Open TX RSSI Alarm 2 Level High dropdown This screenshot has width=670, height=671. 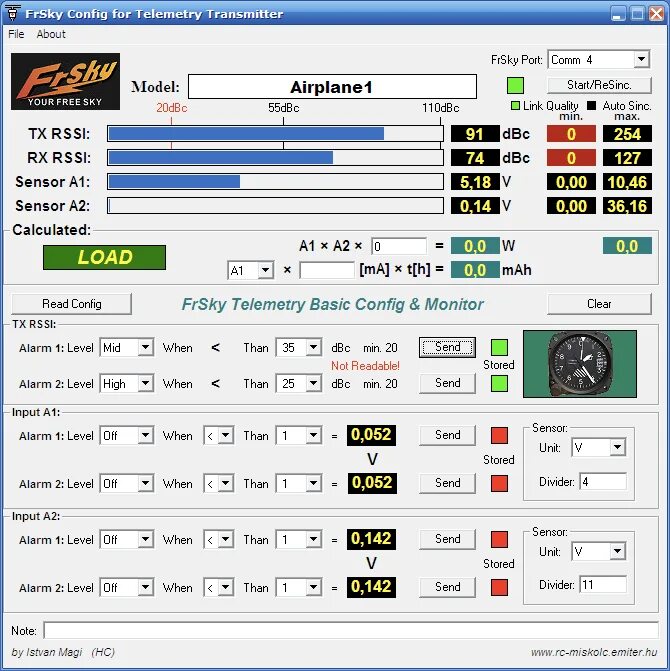[127, 383]
